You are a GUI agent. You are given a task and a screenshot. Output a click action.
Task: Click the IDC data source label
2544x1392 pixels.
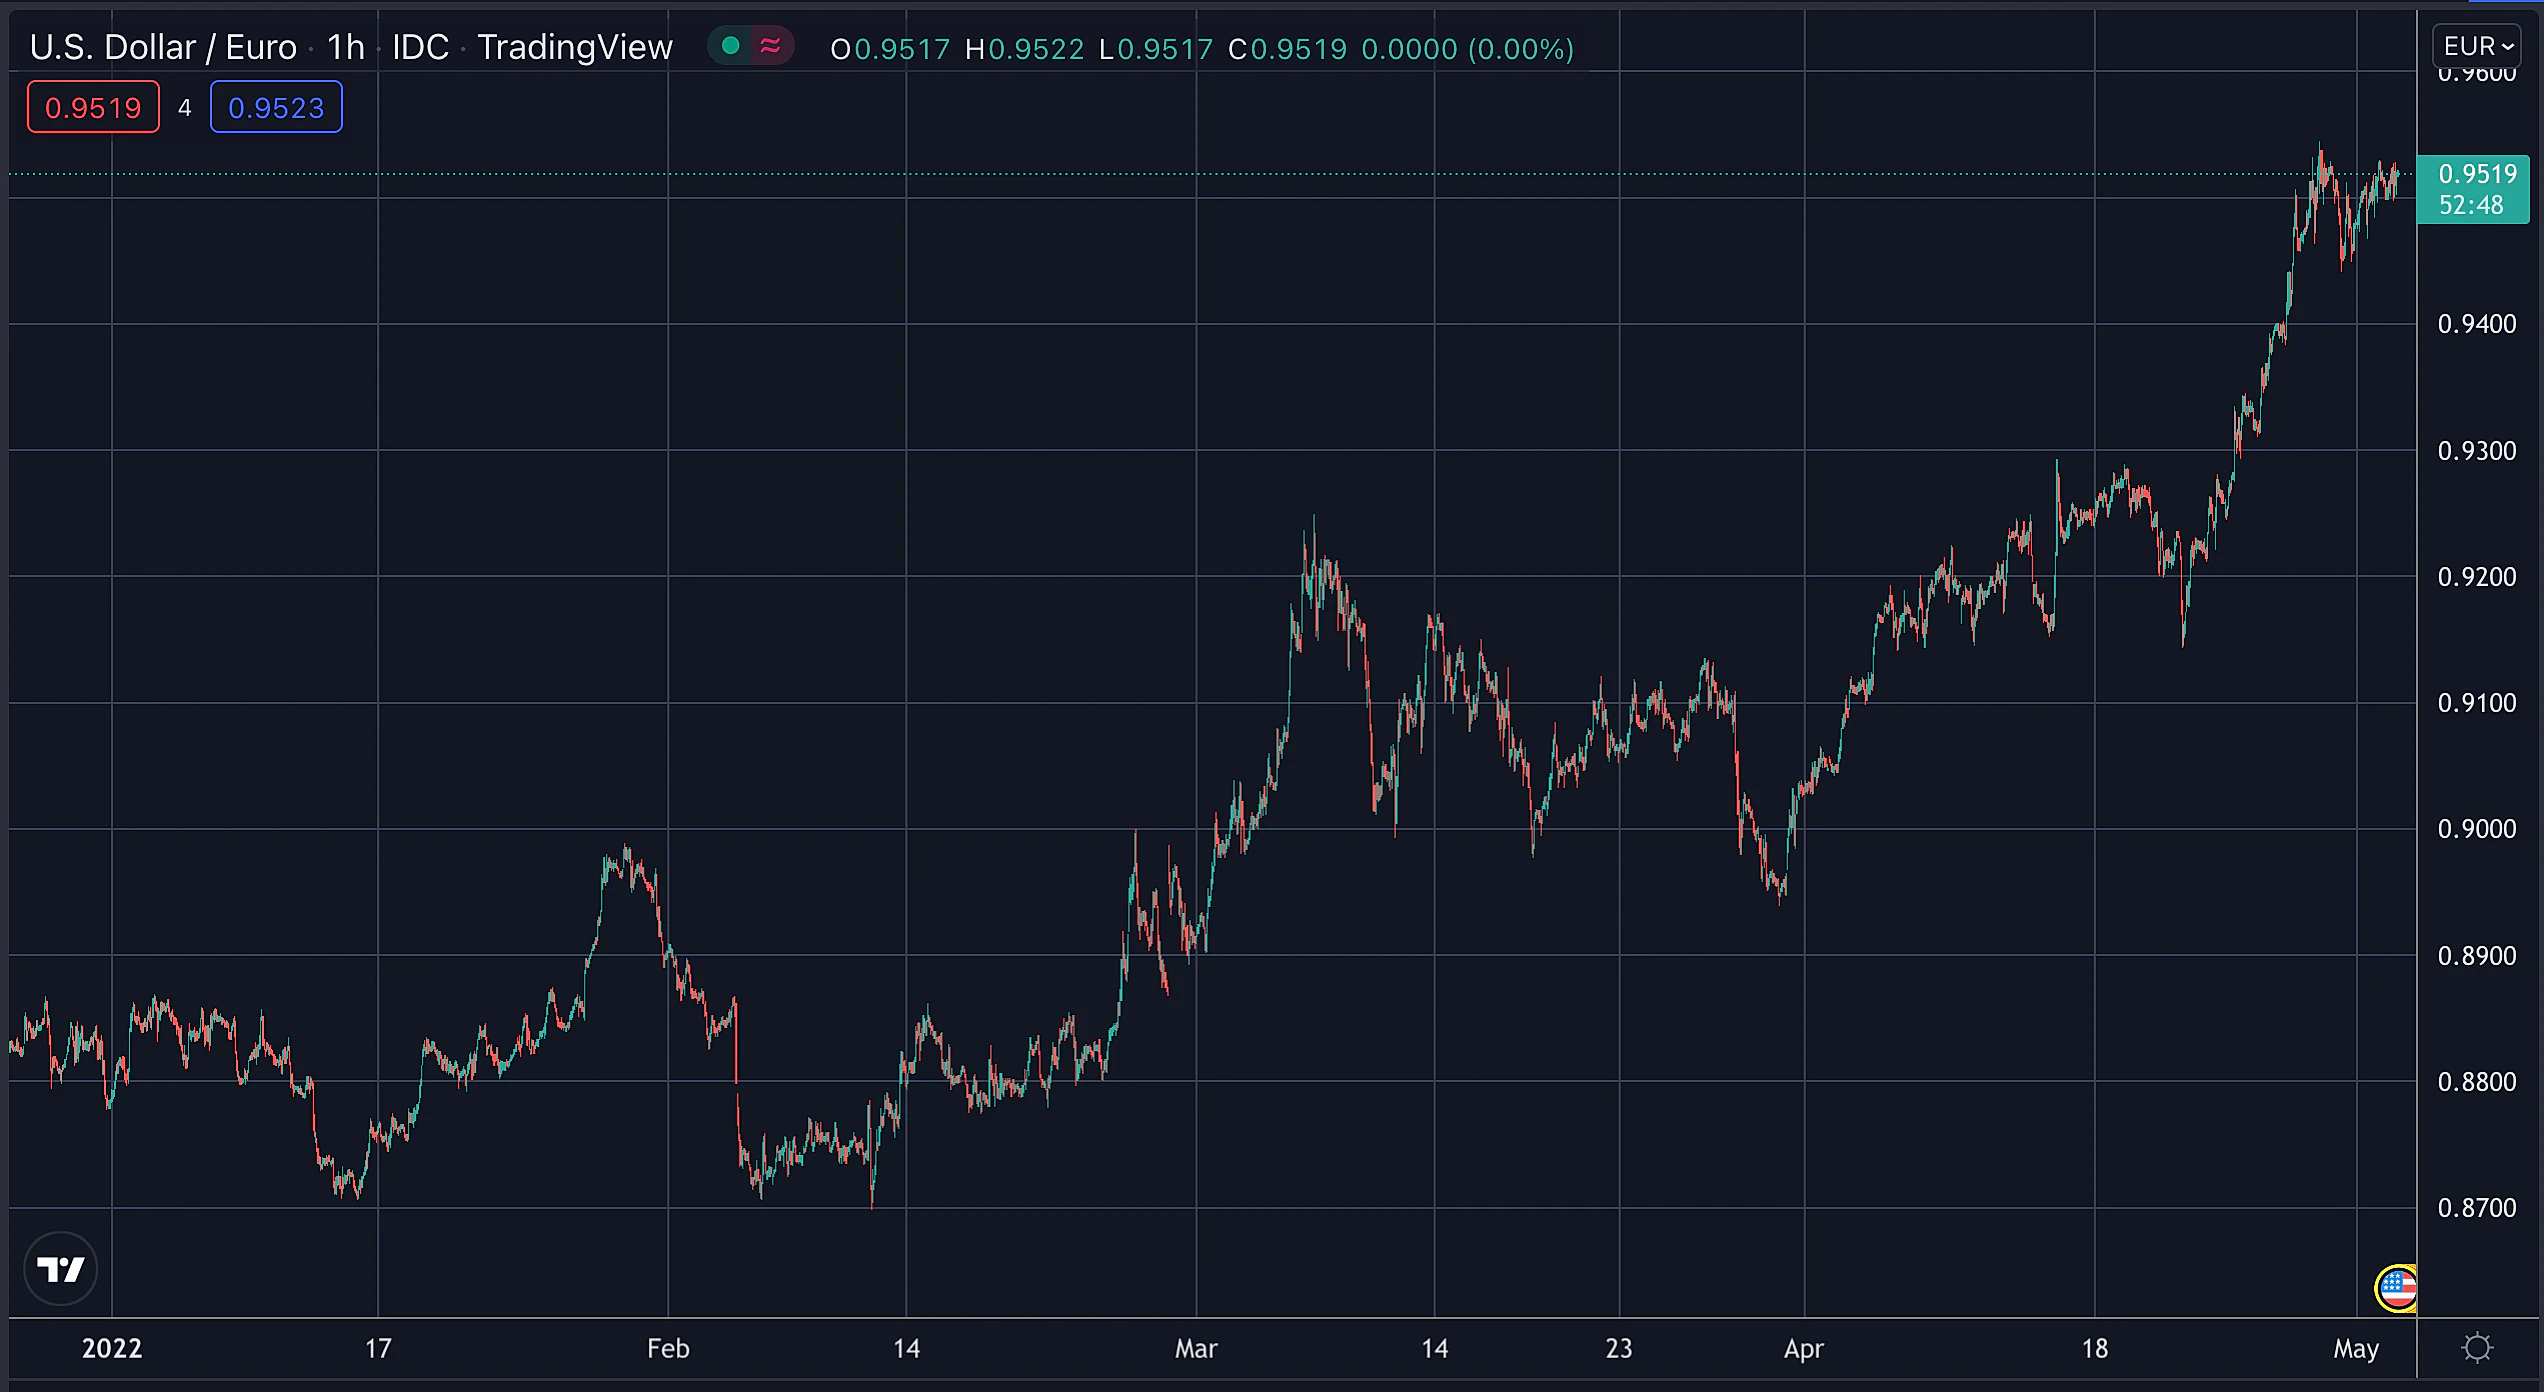tap(420, 47)
